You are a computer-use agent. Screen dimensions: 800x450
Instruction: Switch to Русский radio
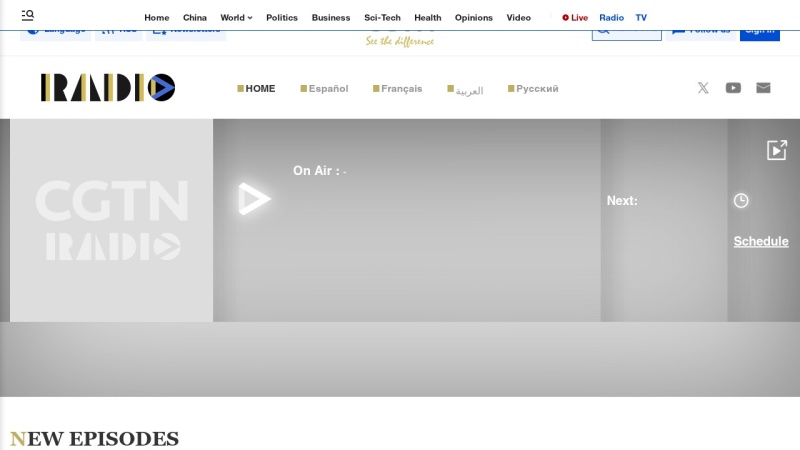click(533, 88)
